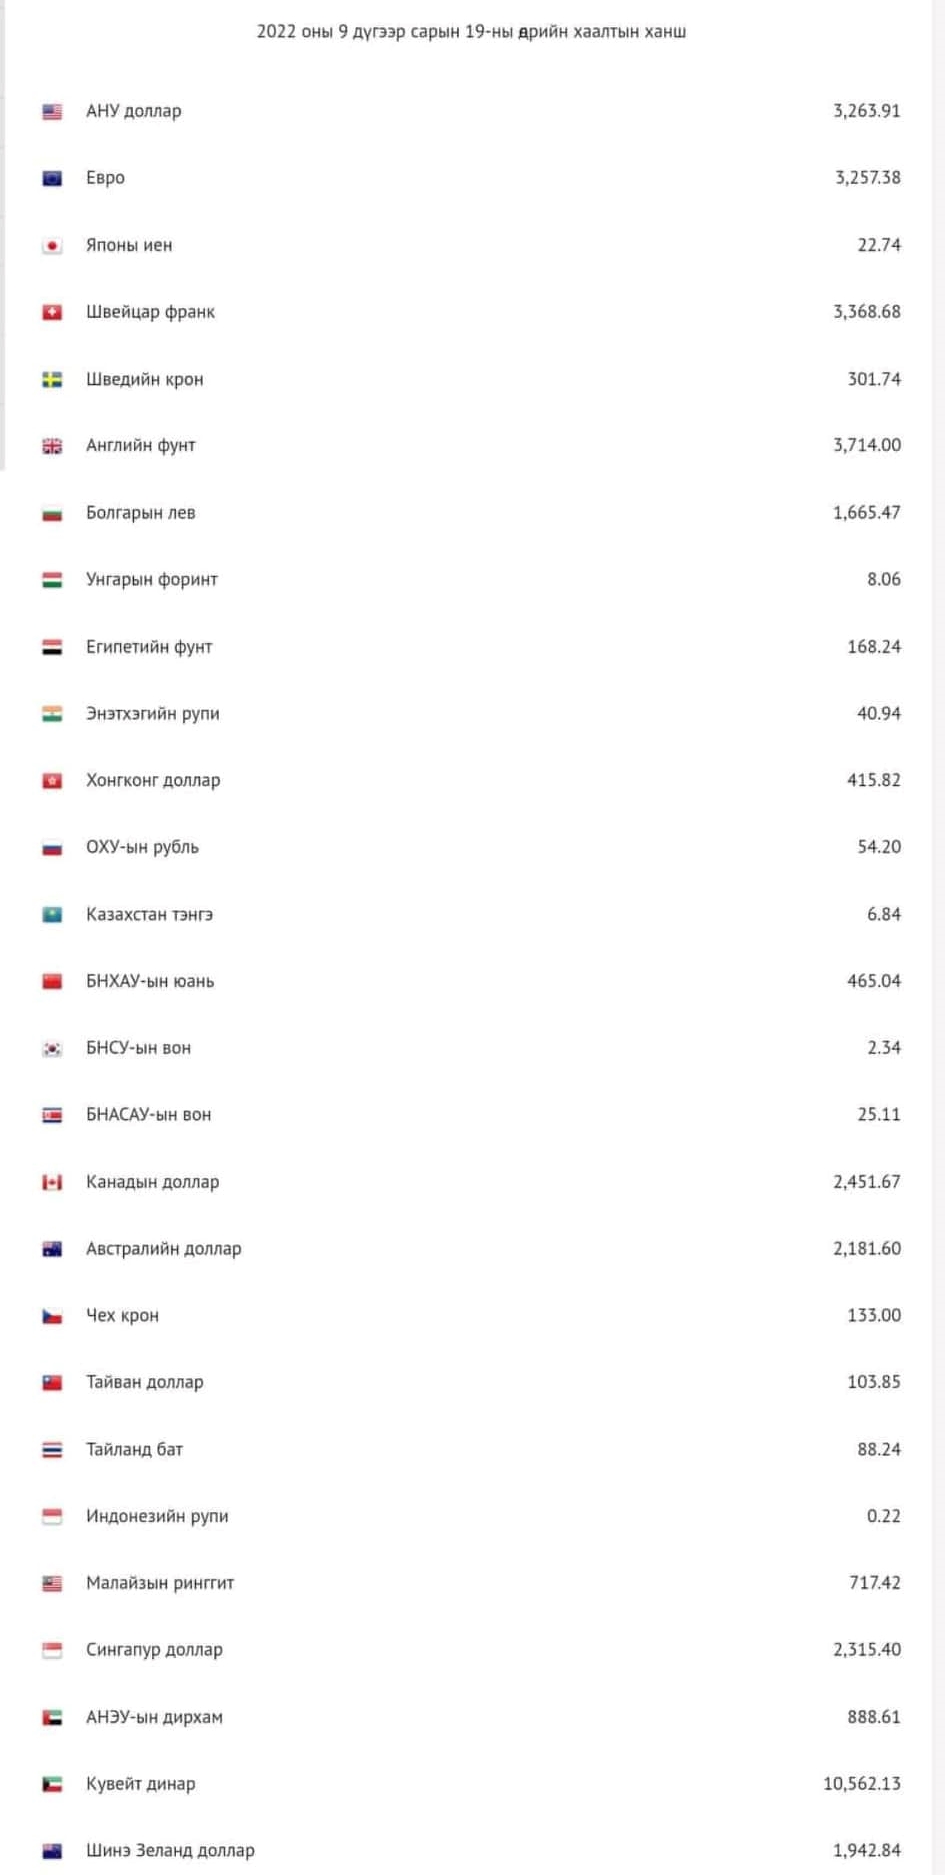The width and height of the screenshot is (945, 1875).
Task: Click the United Kingdom flag icon
Action: pos(52,446)
